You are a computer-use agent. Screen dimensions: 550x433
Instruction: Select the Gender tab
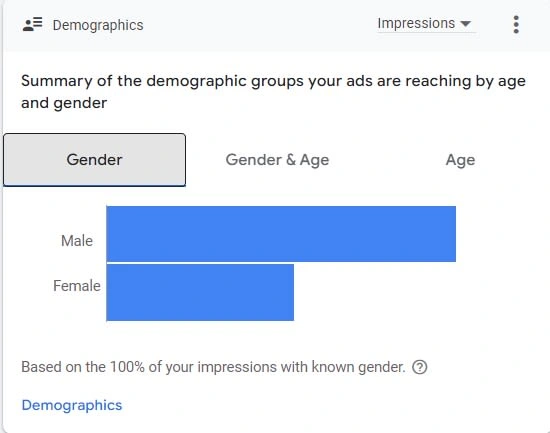[94, 160]
